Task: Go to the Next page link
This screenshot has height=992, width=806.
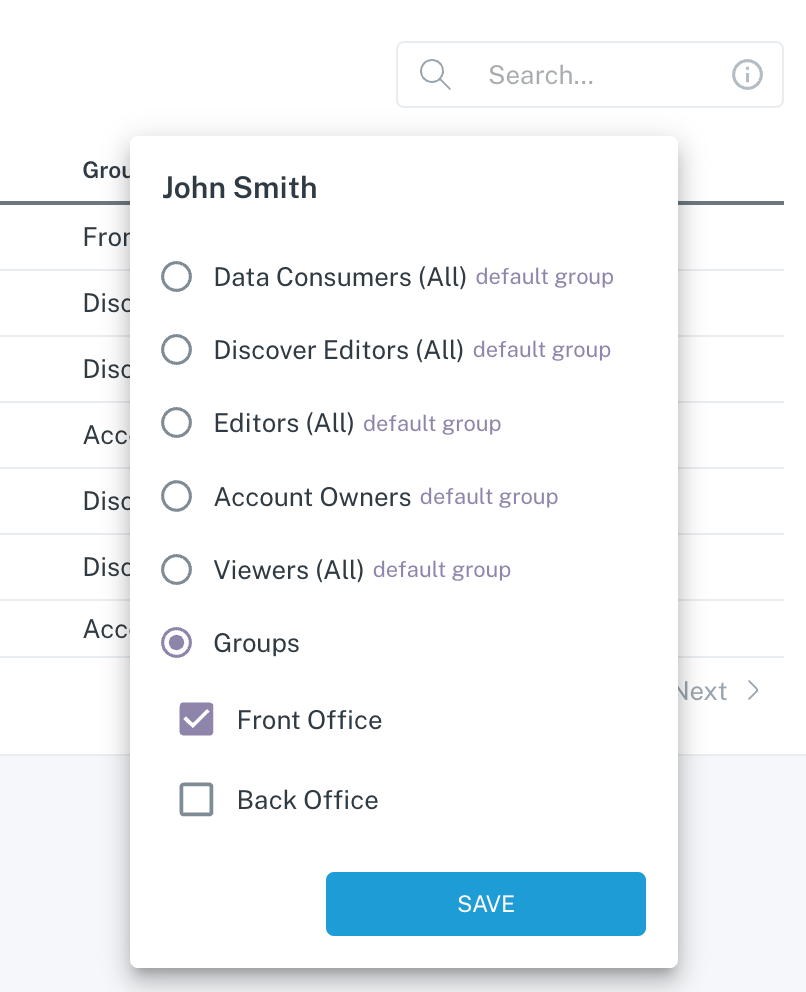Action: pyautogui.click(x=702, y=691)
